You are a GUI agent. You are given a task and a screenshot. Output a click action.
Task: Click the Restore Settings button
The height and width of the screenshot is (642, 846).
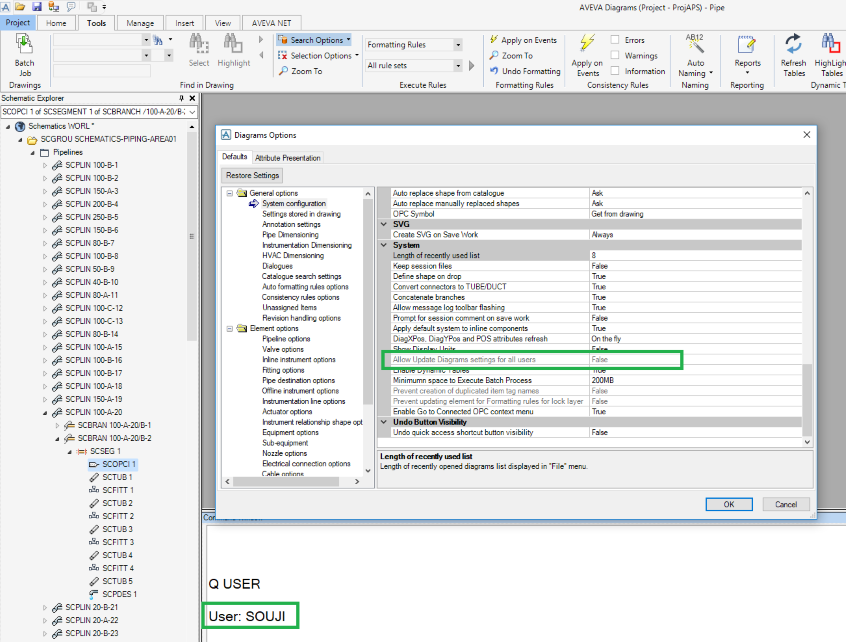pyautogui.click(x=253, y=176)
